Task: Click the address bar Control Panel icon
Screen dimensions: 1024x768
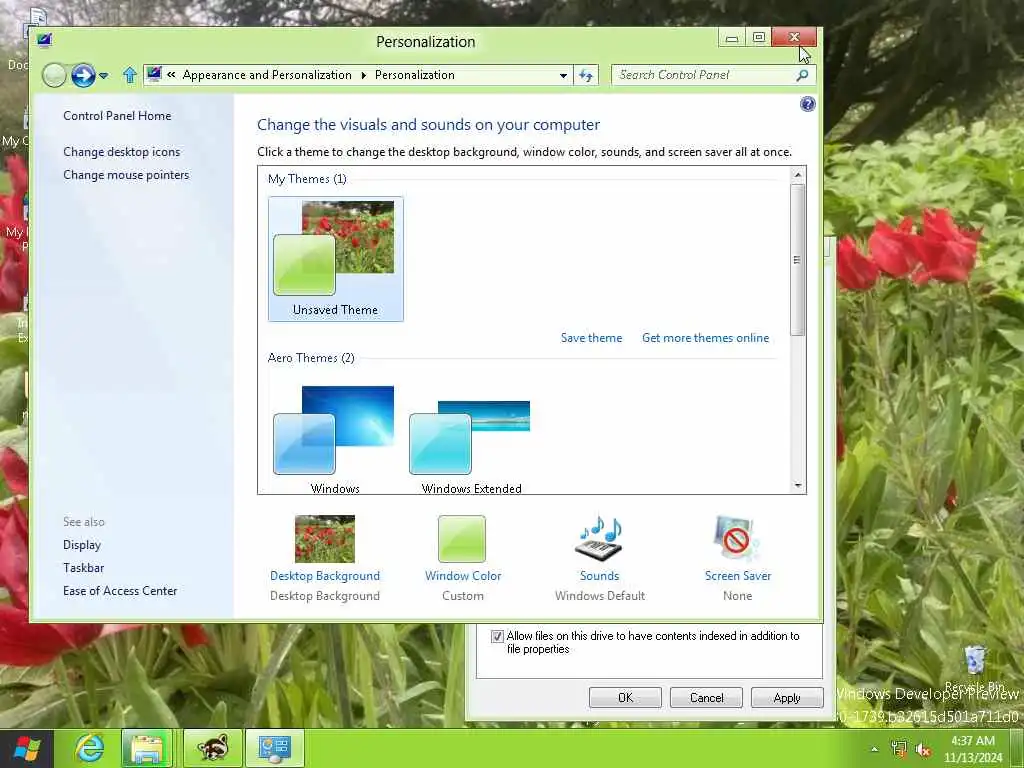Action: (154, 75)
